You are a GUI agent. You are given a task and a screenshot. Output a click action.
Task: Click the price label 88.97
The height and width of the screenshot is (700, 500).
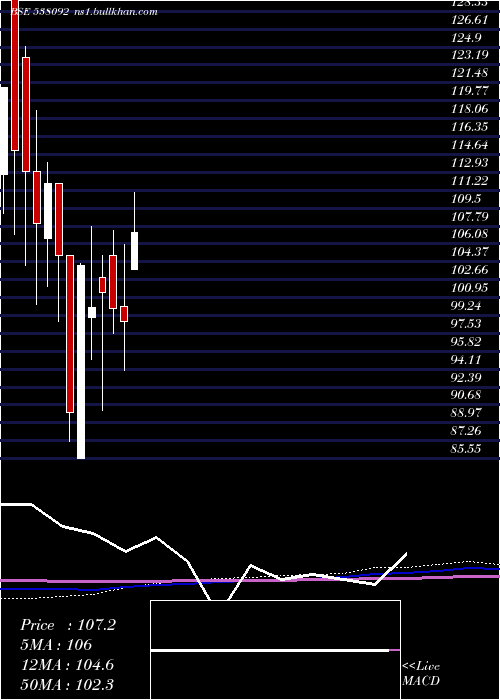click(x=467, y=412)
